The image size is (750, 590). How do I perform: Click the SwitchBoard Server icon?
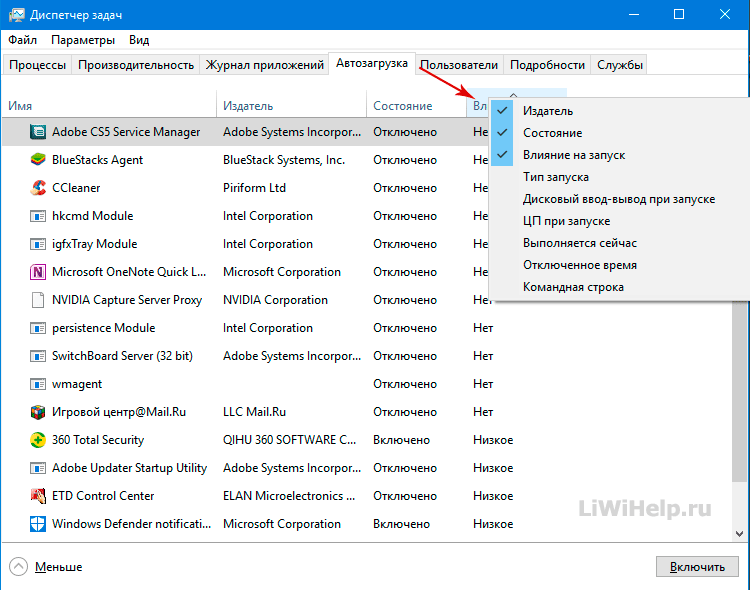tap(38, 356)
